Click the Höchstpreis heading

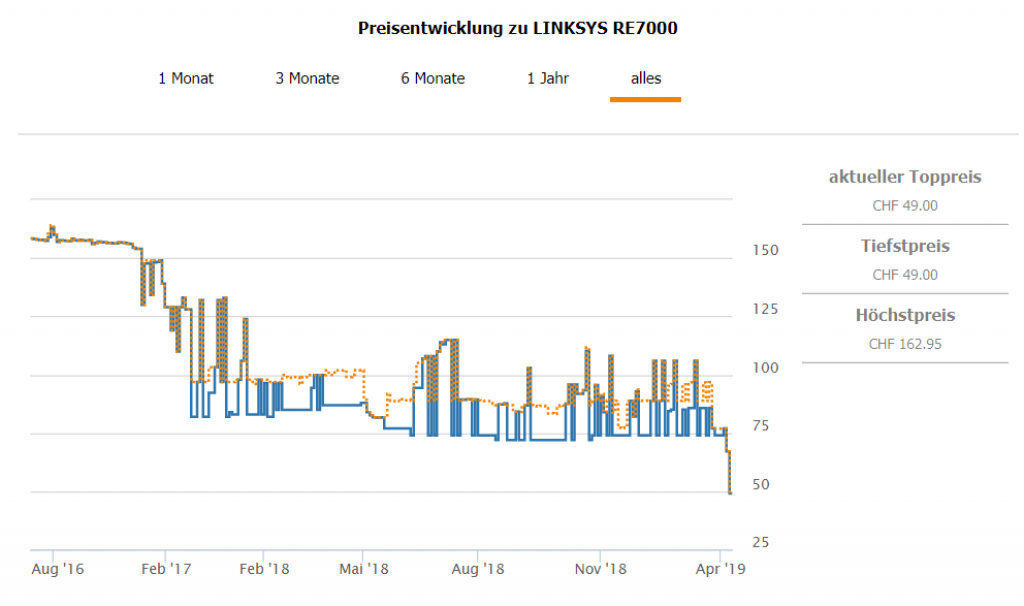point(905,315)
